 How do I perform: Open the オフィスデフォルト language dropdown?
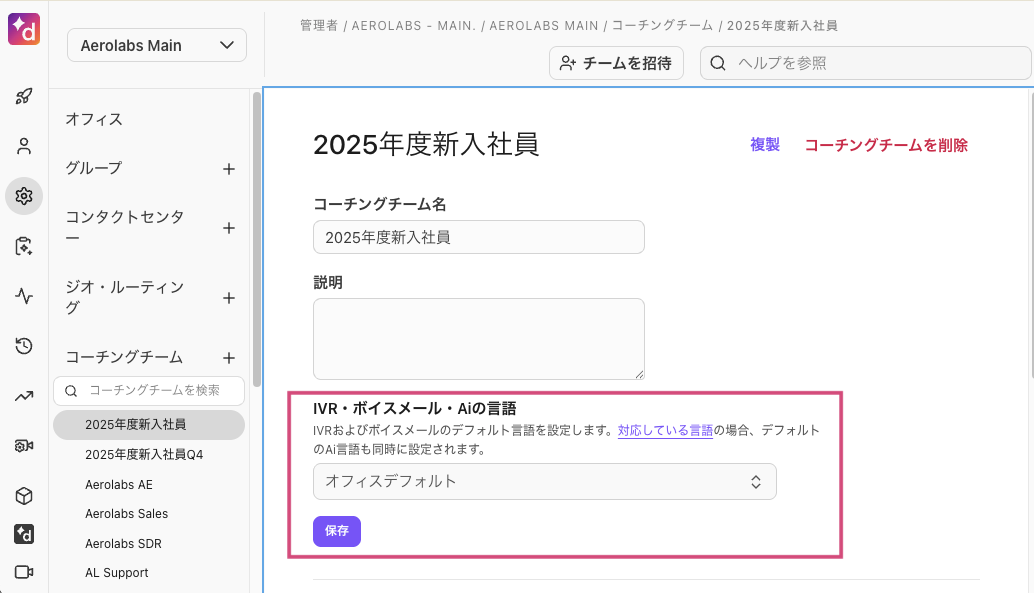point(544,481)
